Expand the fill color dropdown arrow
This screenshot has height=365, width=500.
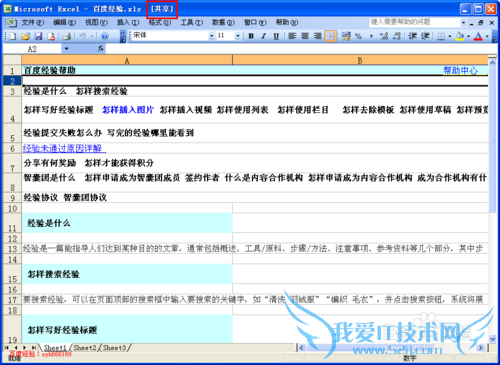[x=468, y=36]
